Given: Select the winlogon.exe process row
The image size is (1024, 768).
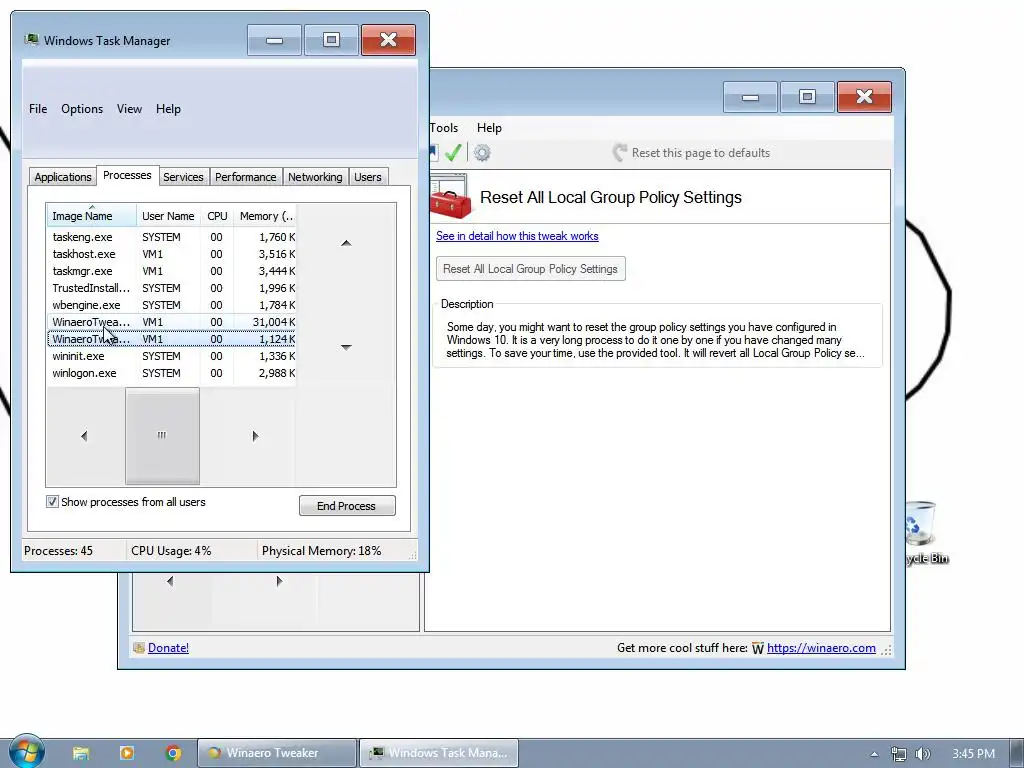Looking at the screenshot, I should (x=172, y=373).
